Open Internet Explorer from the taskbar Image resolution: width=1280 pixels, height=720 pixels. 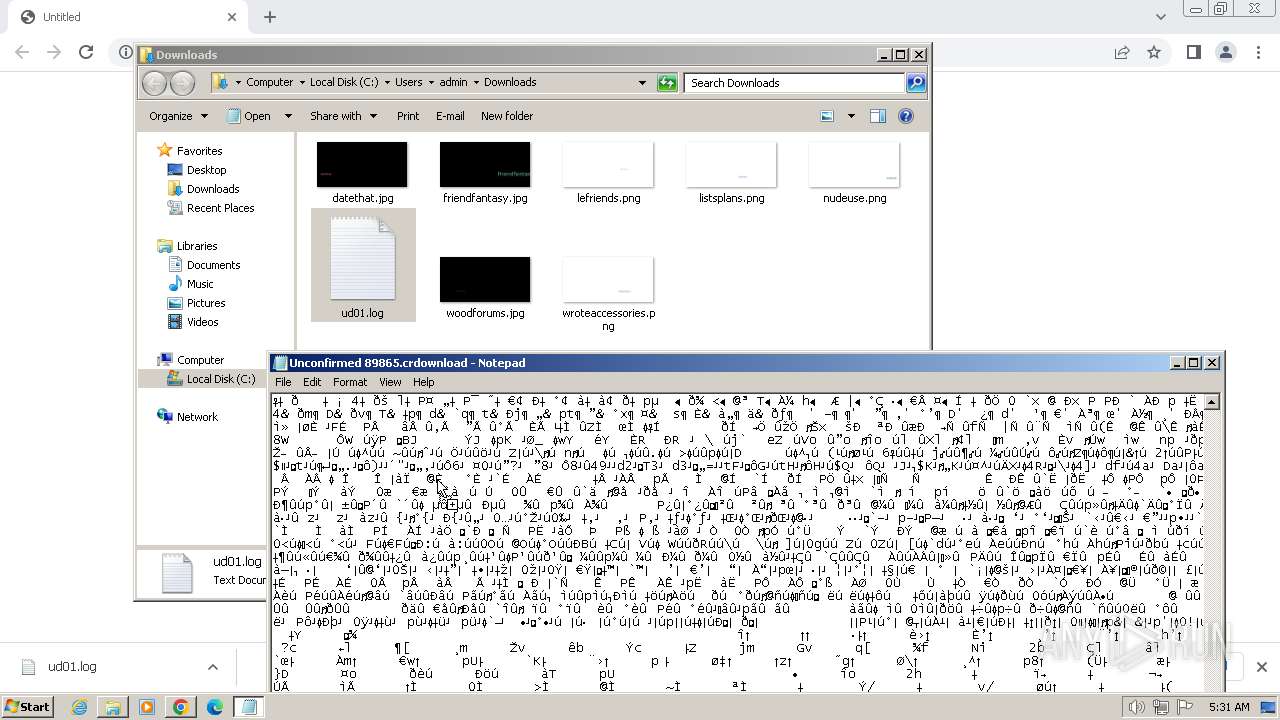(79, 707)
